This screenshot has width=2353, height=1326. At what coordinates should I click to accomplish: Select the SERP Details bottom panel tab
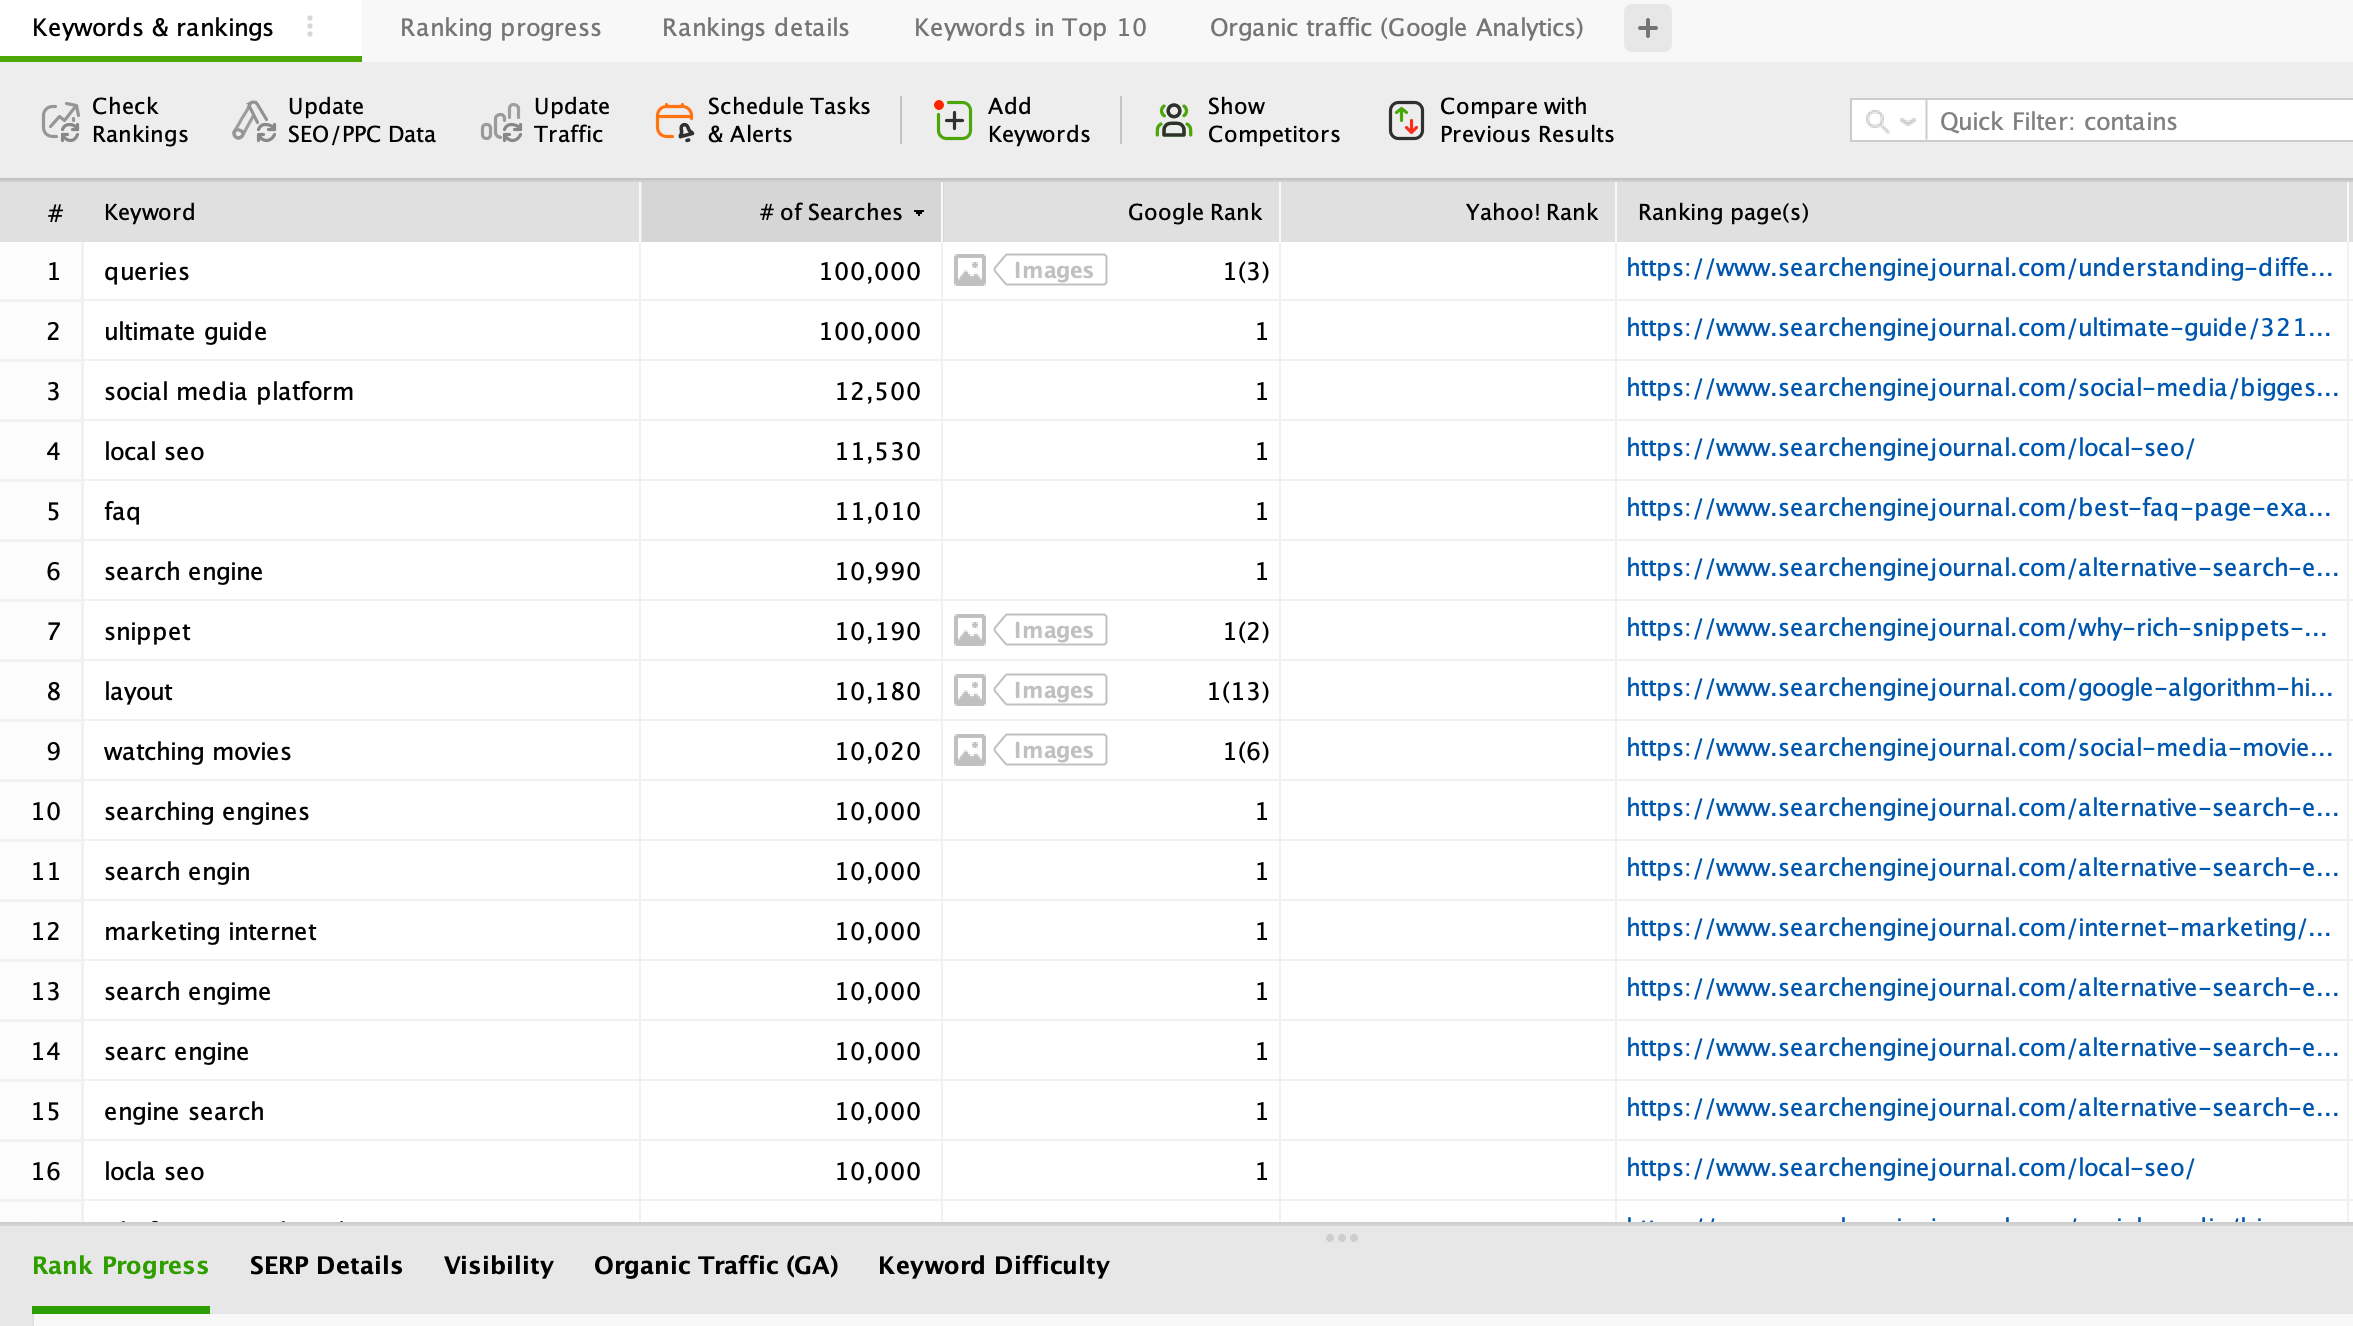pos(325,1265)
